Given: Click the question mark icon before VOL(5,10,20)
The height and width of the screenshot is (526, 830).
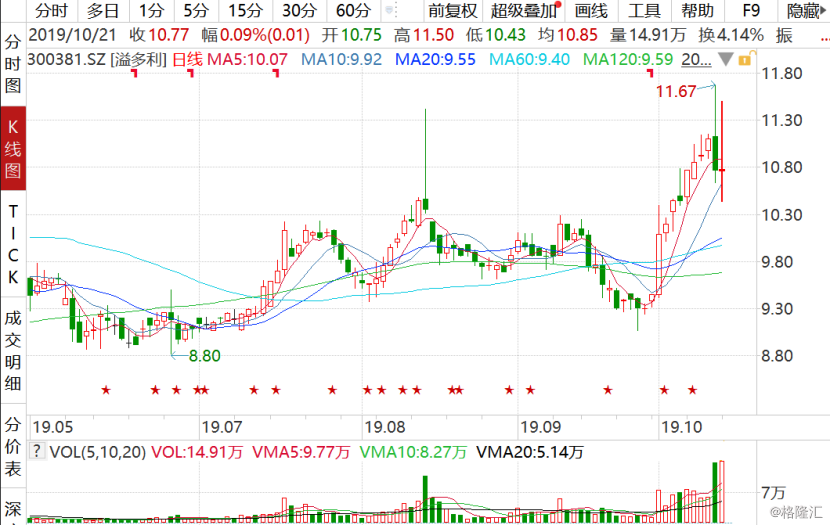Looking at the screenshot, I should tap(37, 453).
